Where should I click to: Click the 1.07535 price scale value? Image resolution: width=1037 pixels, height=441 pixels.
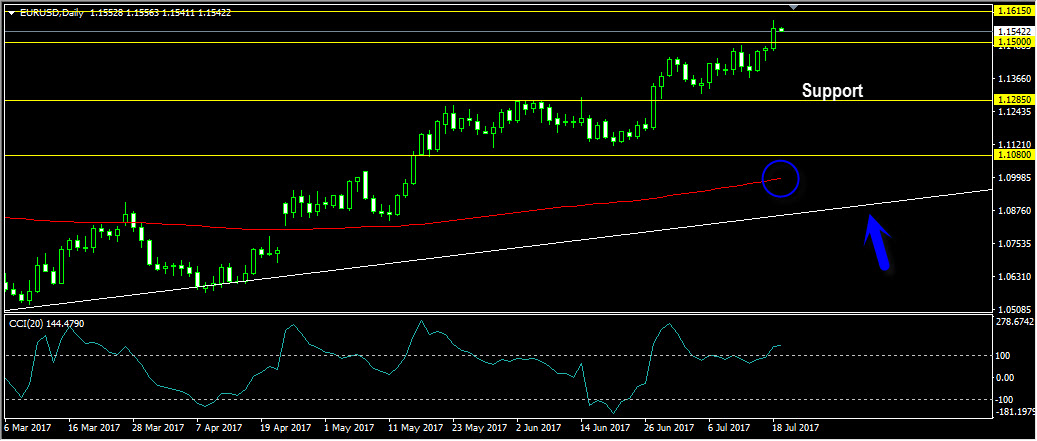click(1015, 243)
